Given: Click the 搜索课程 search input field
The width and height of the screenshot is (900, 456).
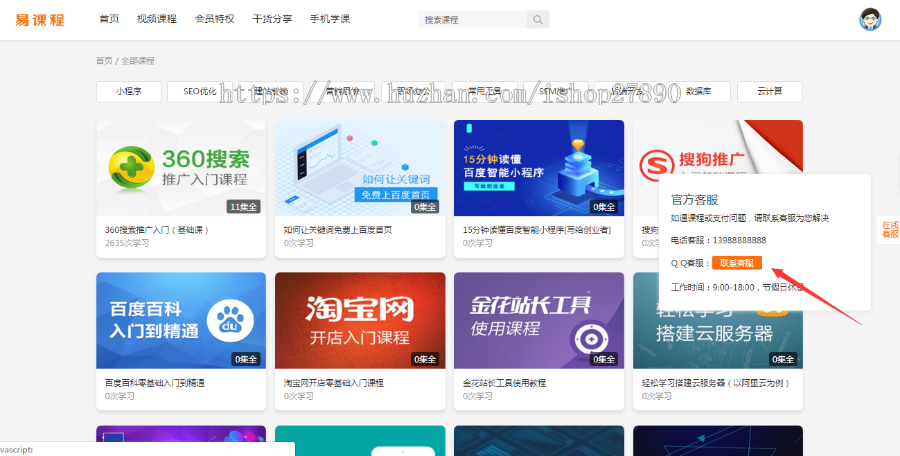Looking at the screenshot, I should tap(472, 19).
